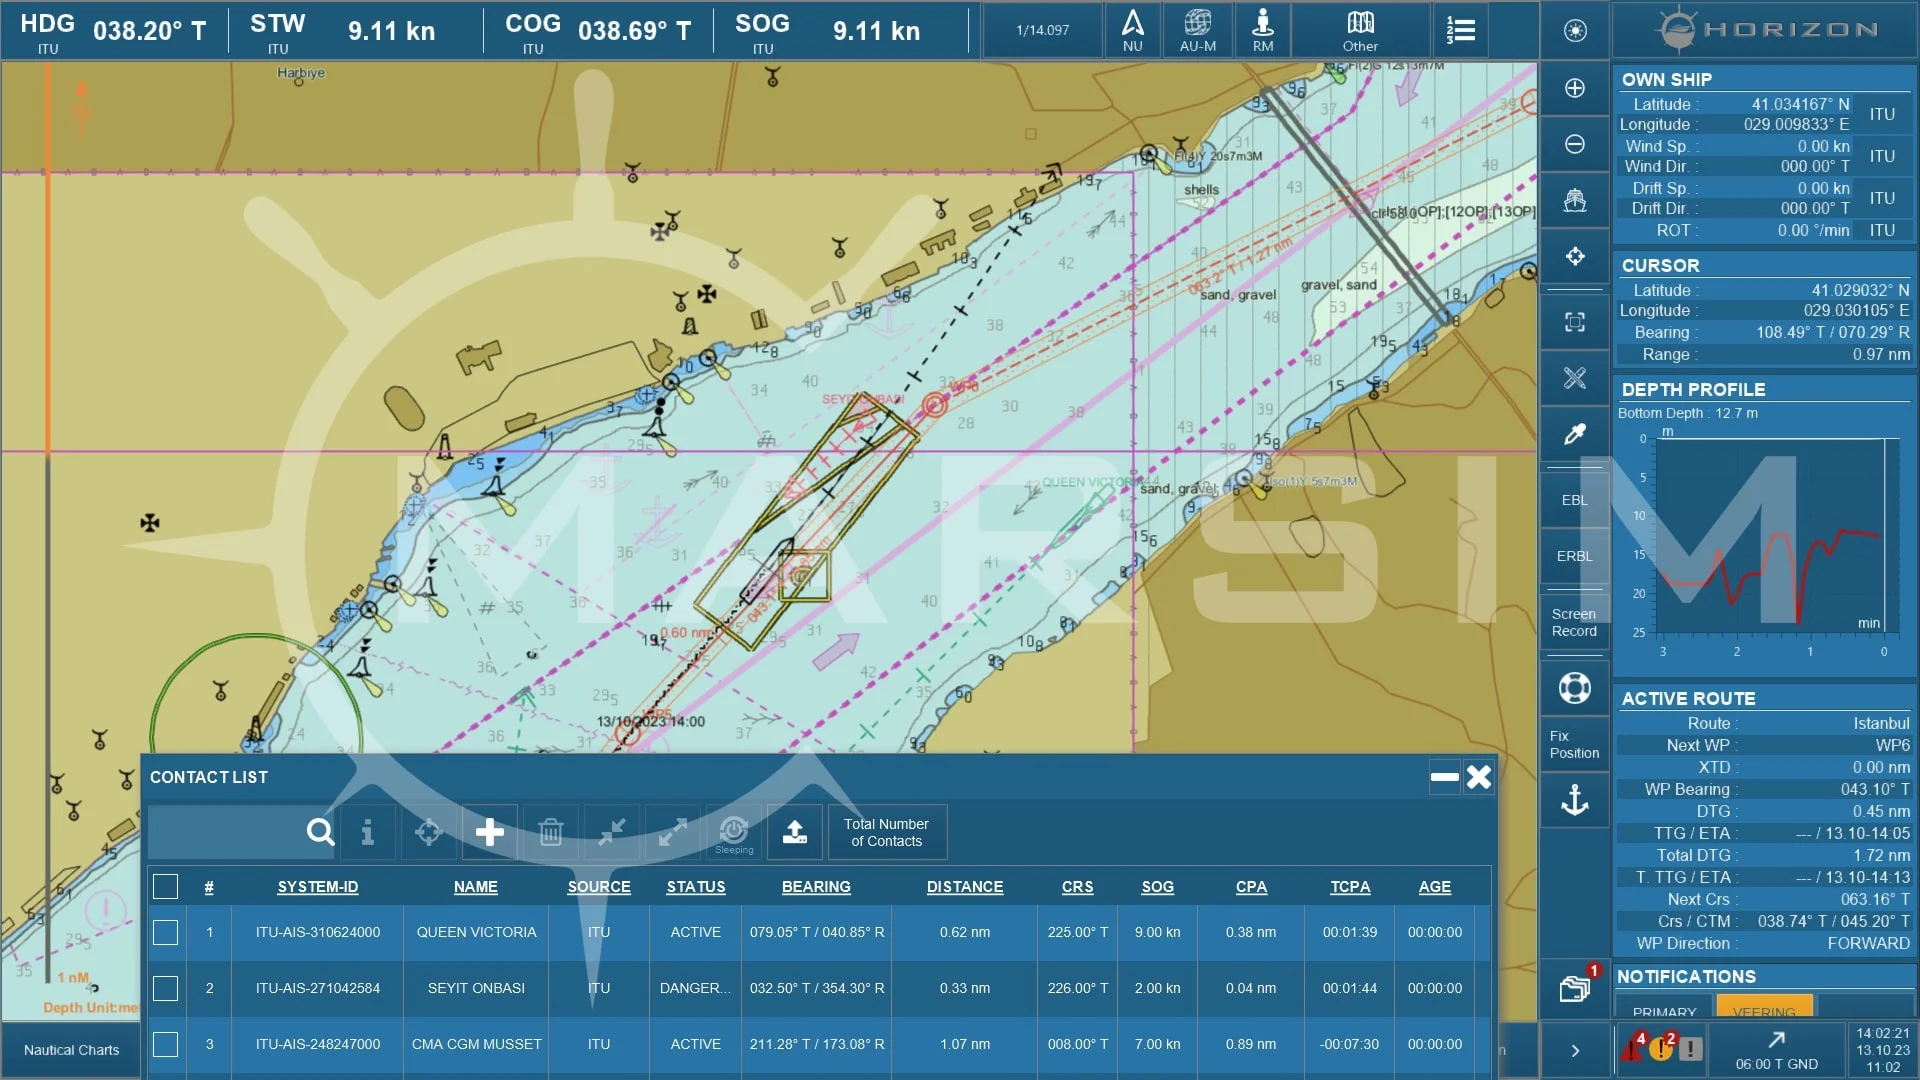Check the QUEEN VICTORIA row checkbox
1920x1080 pixels.
[165, 932]
